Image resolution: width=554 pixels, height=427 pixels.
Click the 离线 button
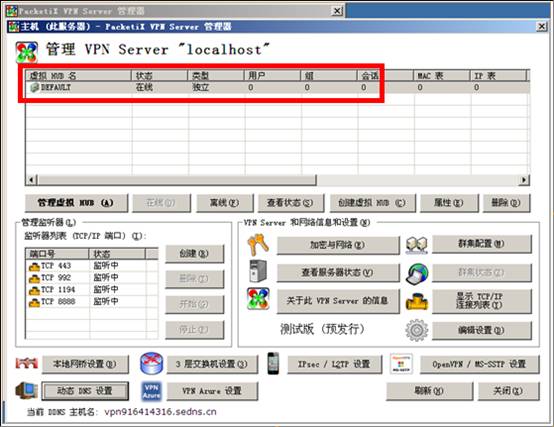(224, 203)
